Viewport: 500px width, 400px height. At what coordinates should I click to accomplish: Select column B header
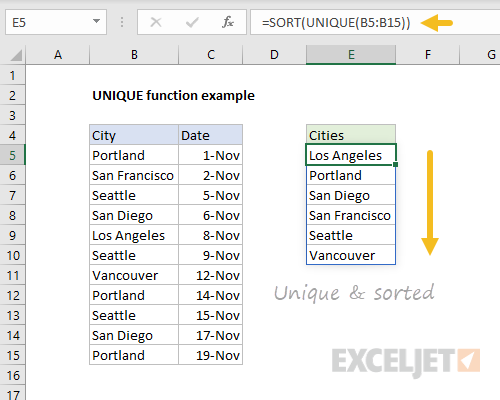(x=134, y=54)
